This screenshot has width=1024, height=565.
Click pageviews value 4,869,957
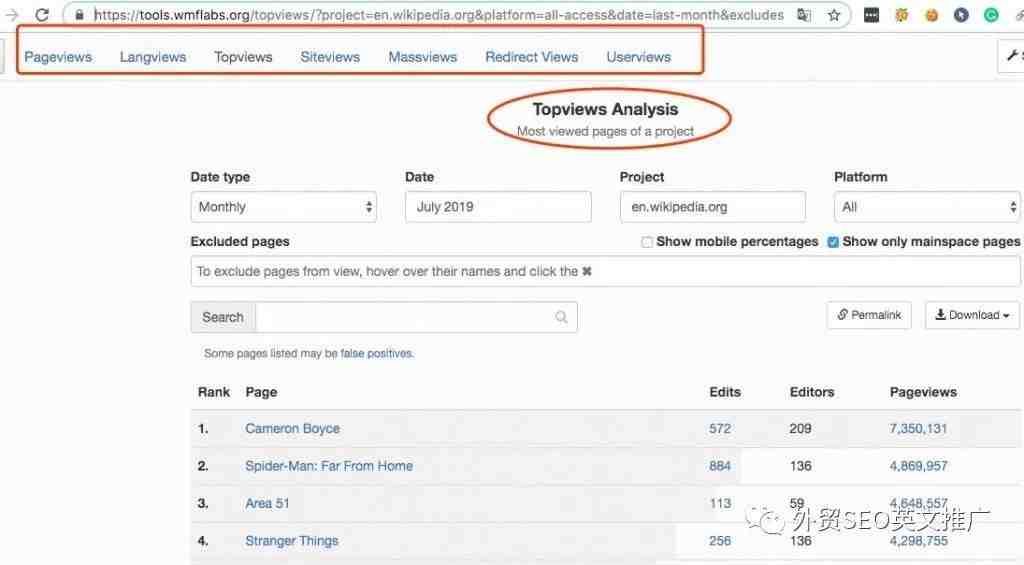pos(918,466)
